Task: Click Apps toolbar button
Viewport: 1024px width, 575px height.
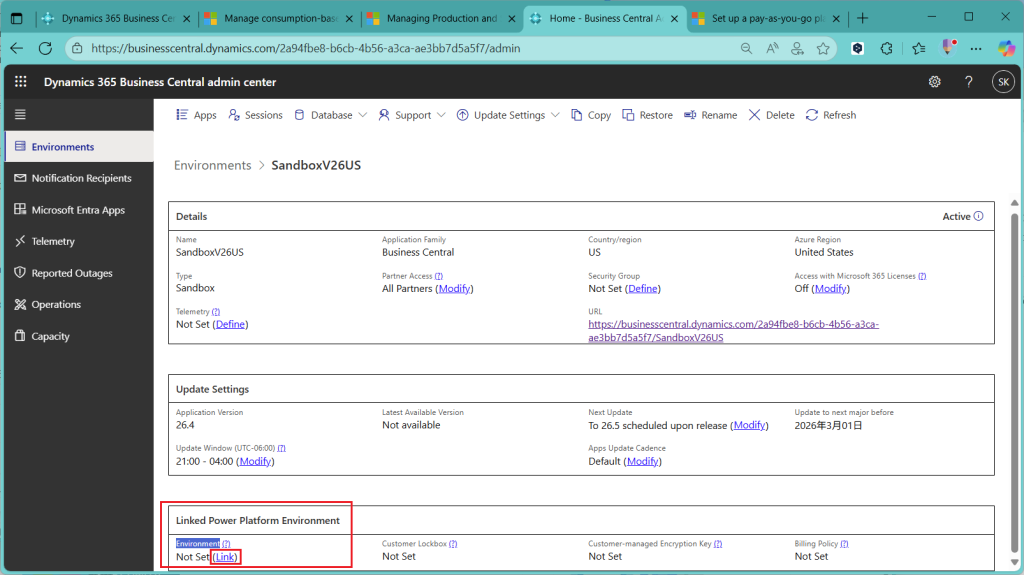Action: 196,115
